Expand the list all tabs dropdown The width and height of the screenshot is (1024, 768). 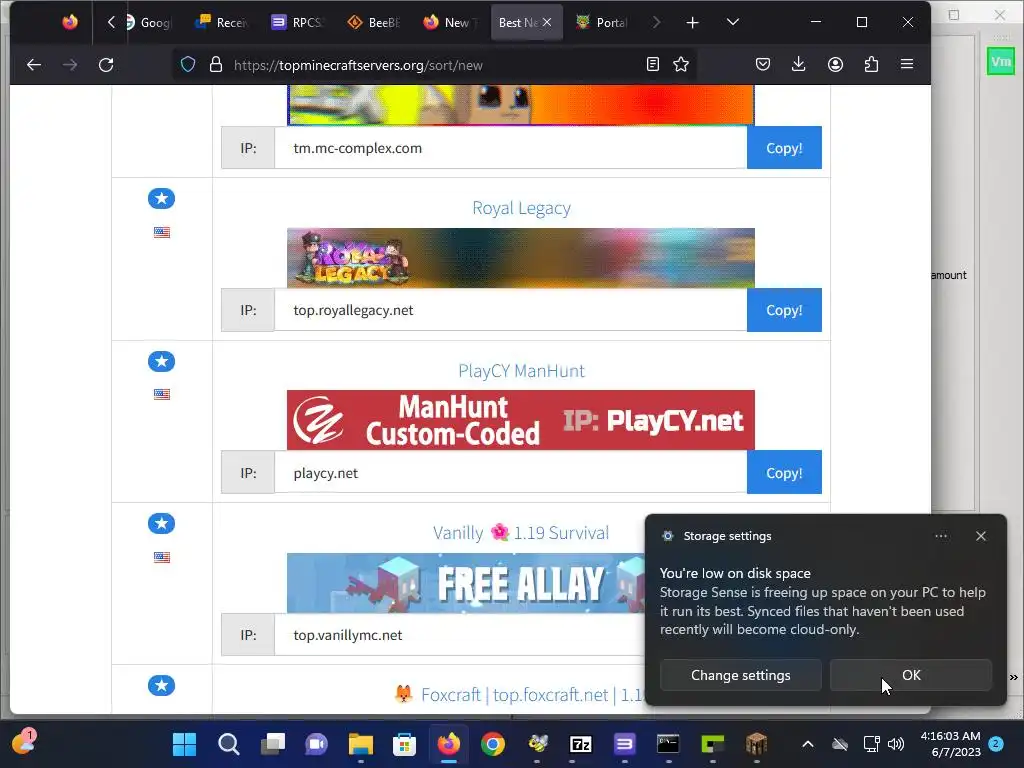pyautogui.click(x=733, y=22)
